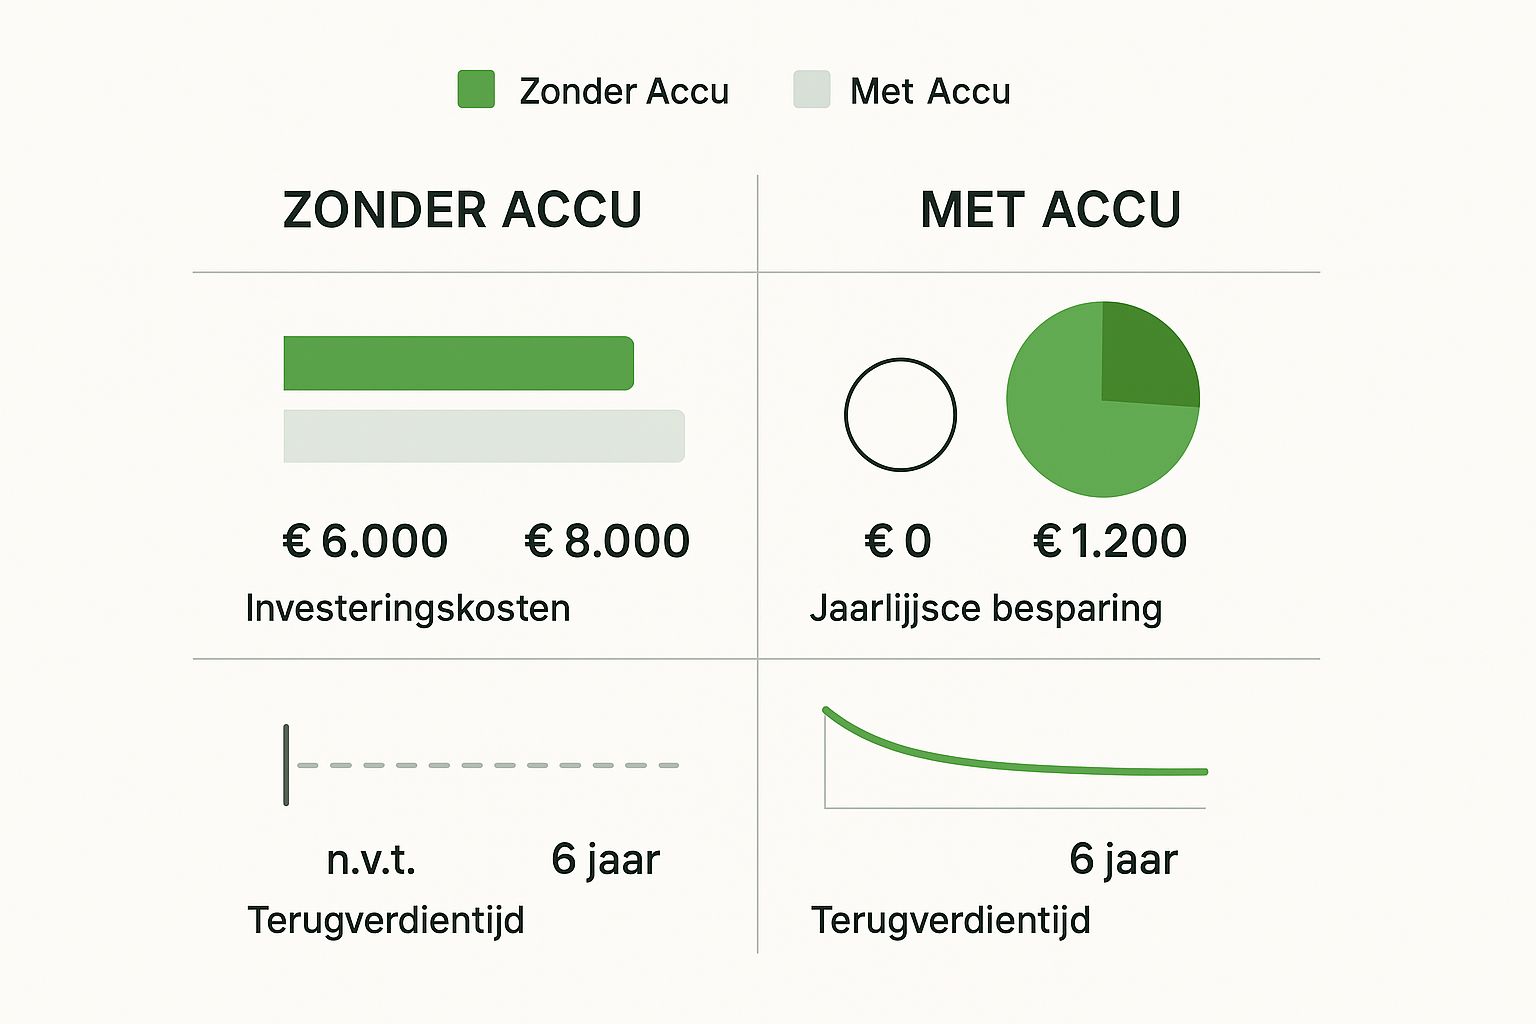Image resolution: width=1536 pixels, height=1024 pixels.
Task: Click the light grey investment bar
Action: [484, 436]
